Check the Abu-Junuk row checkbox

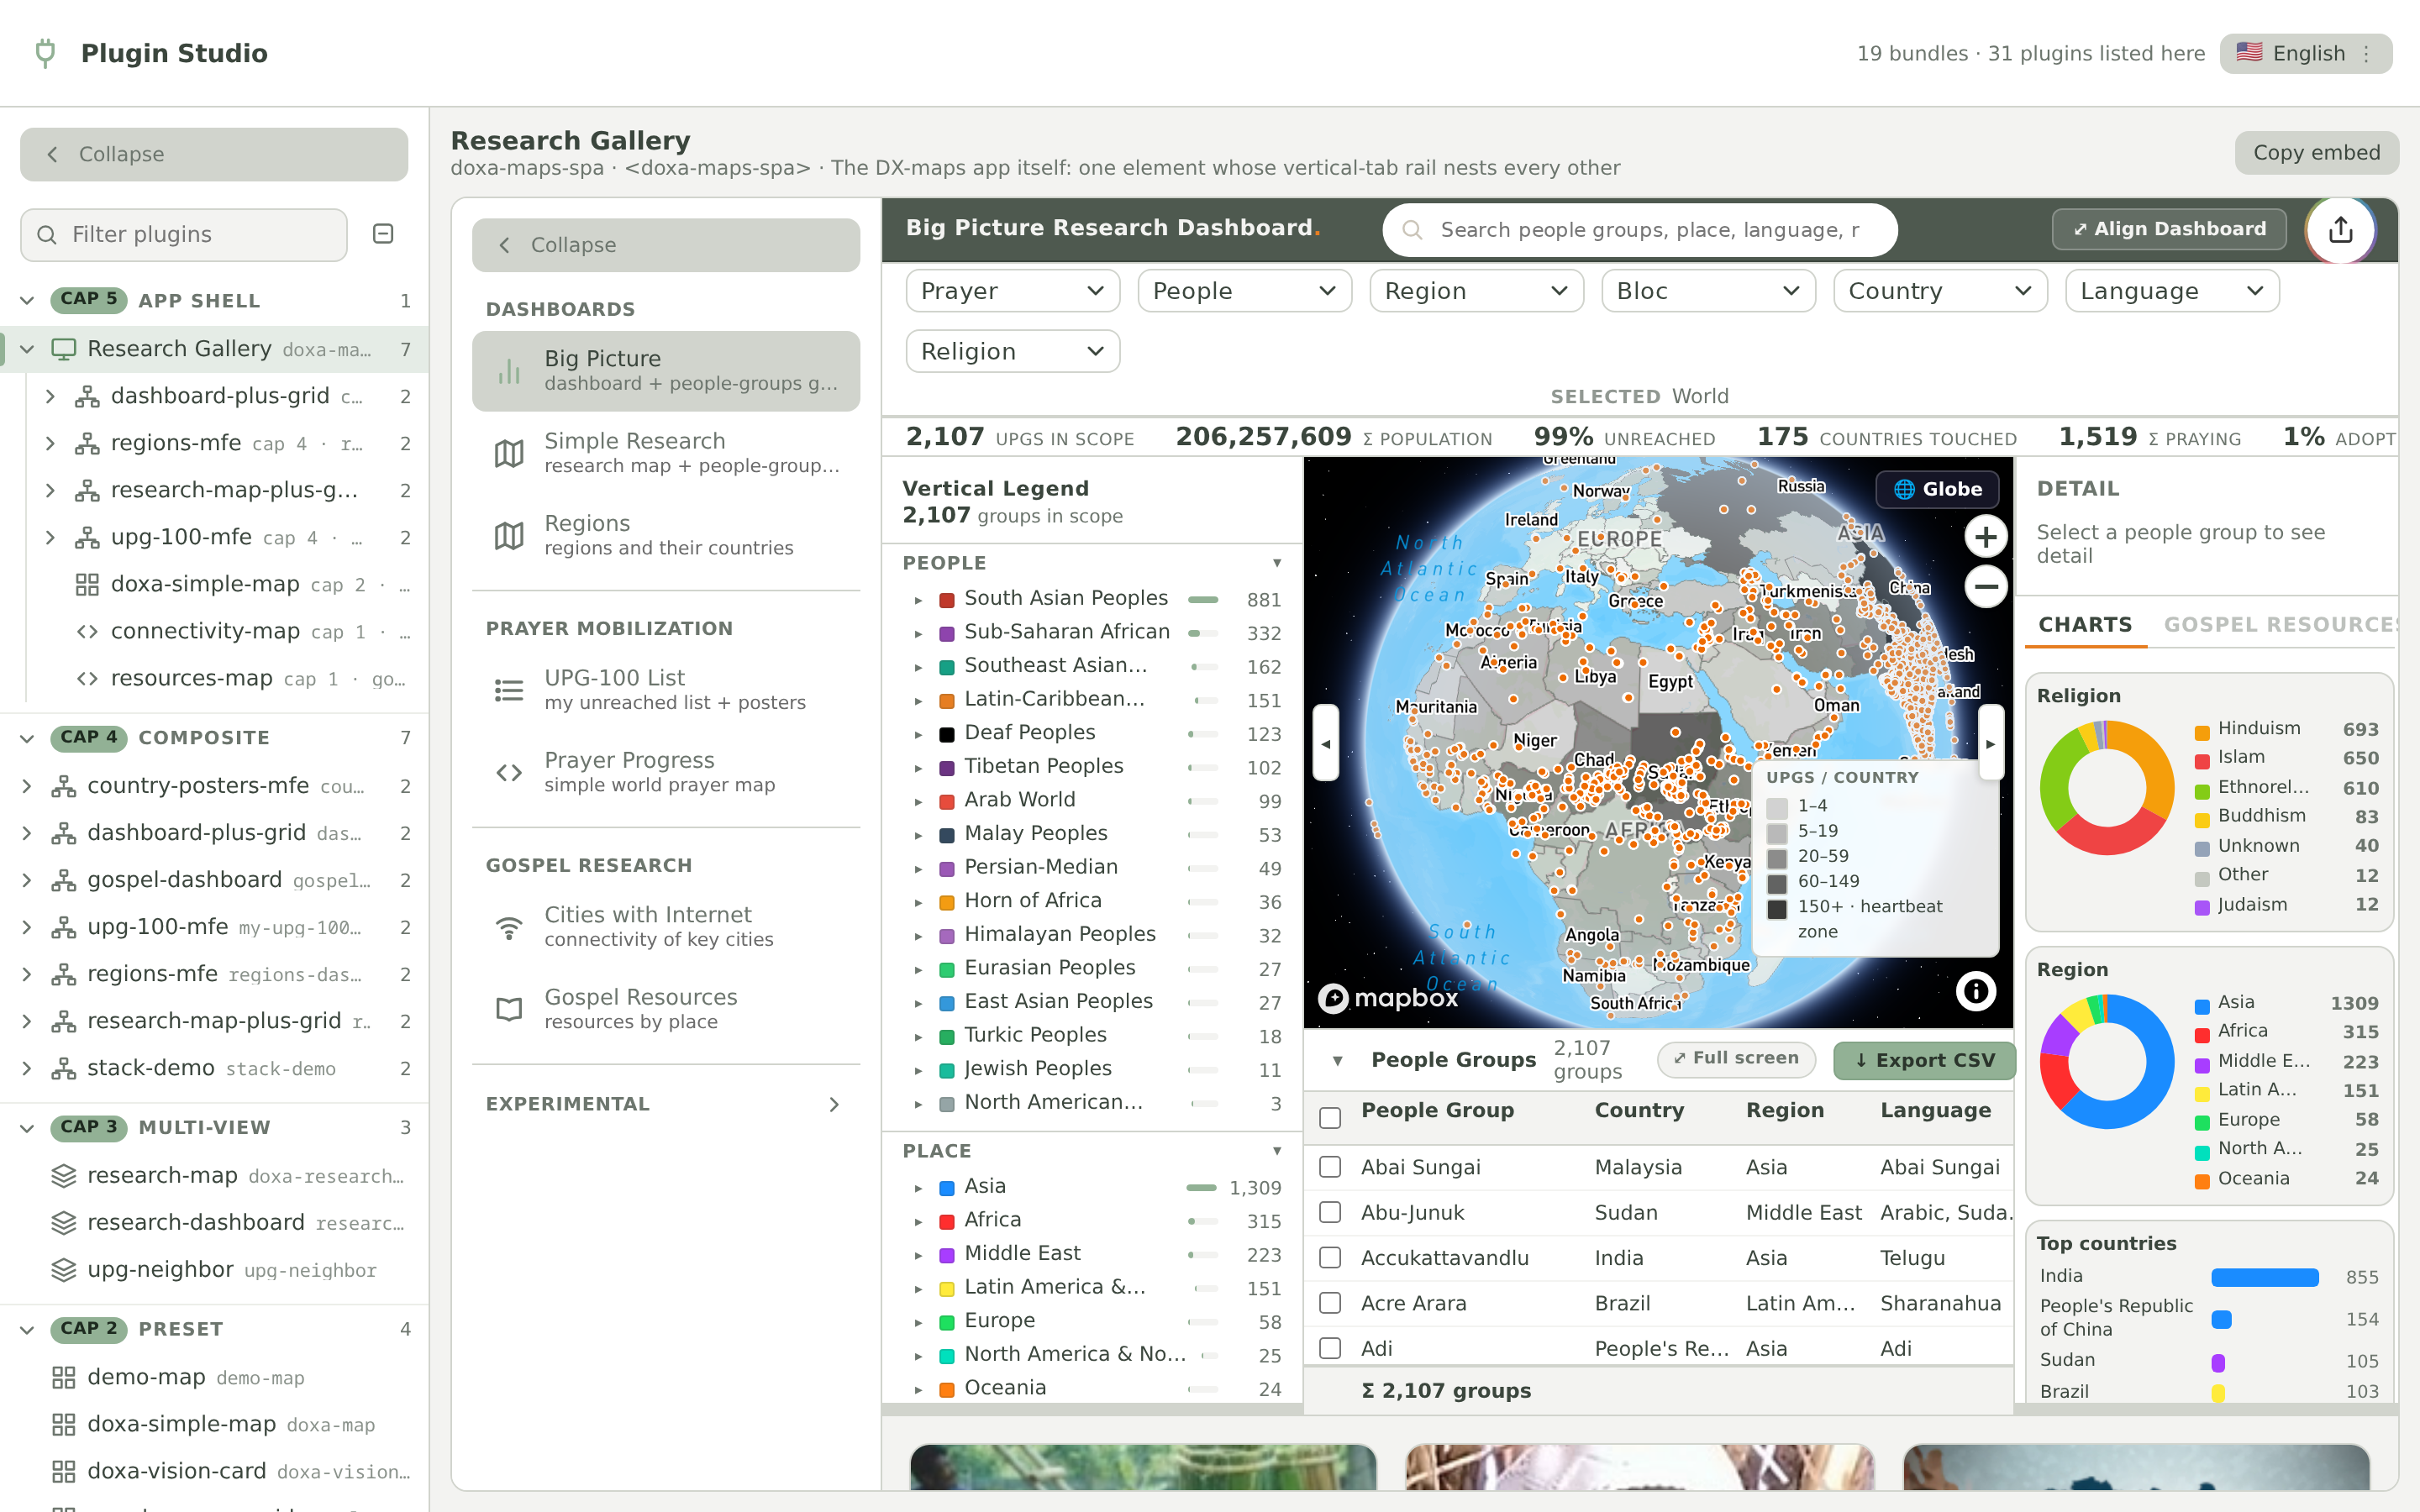coord(1330,1212)
